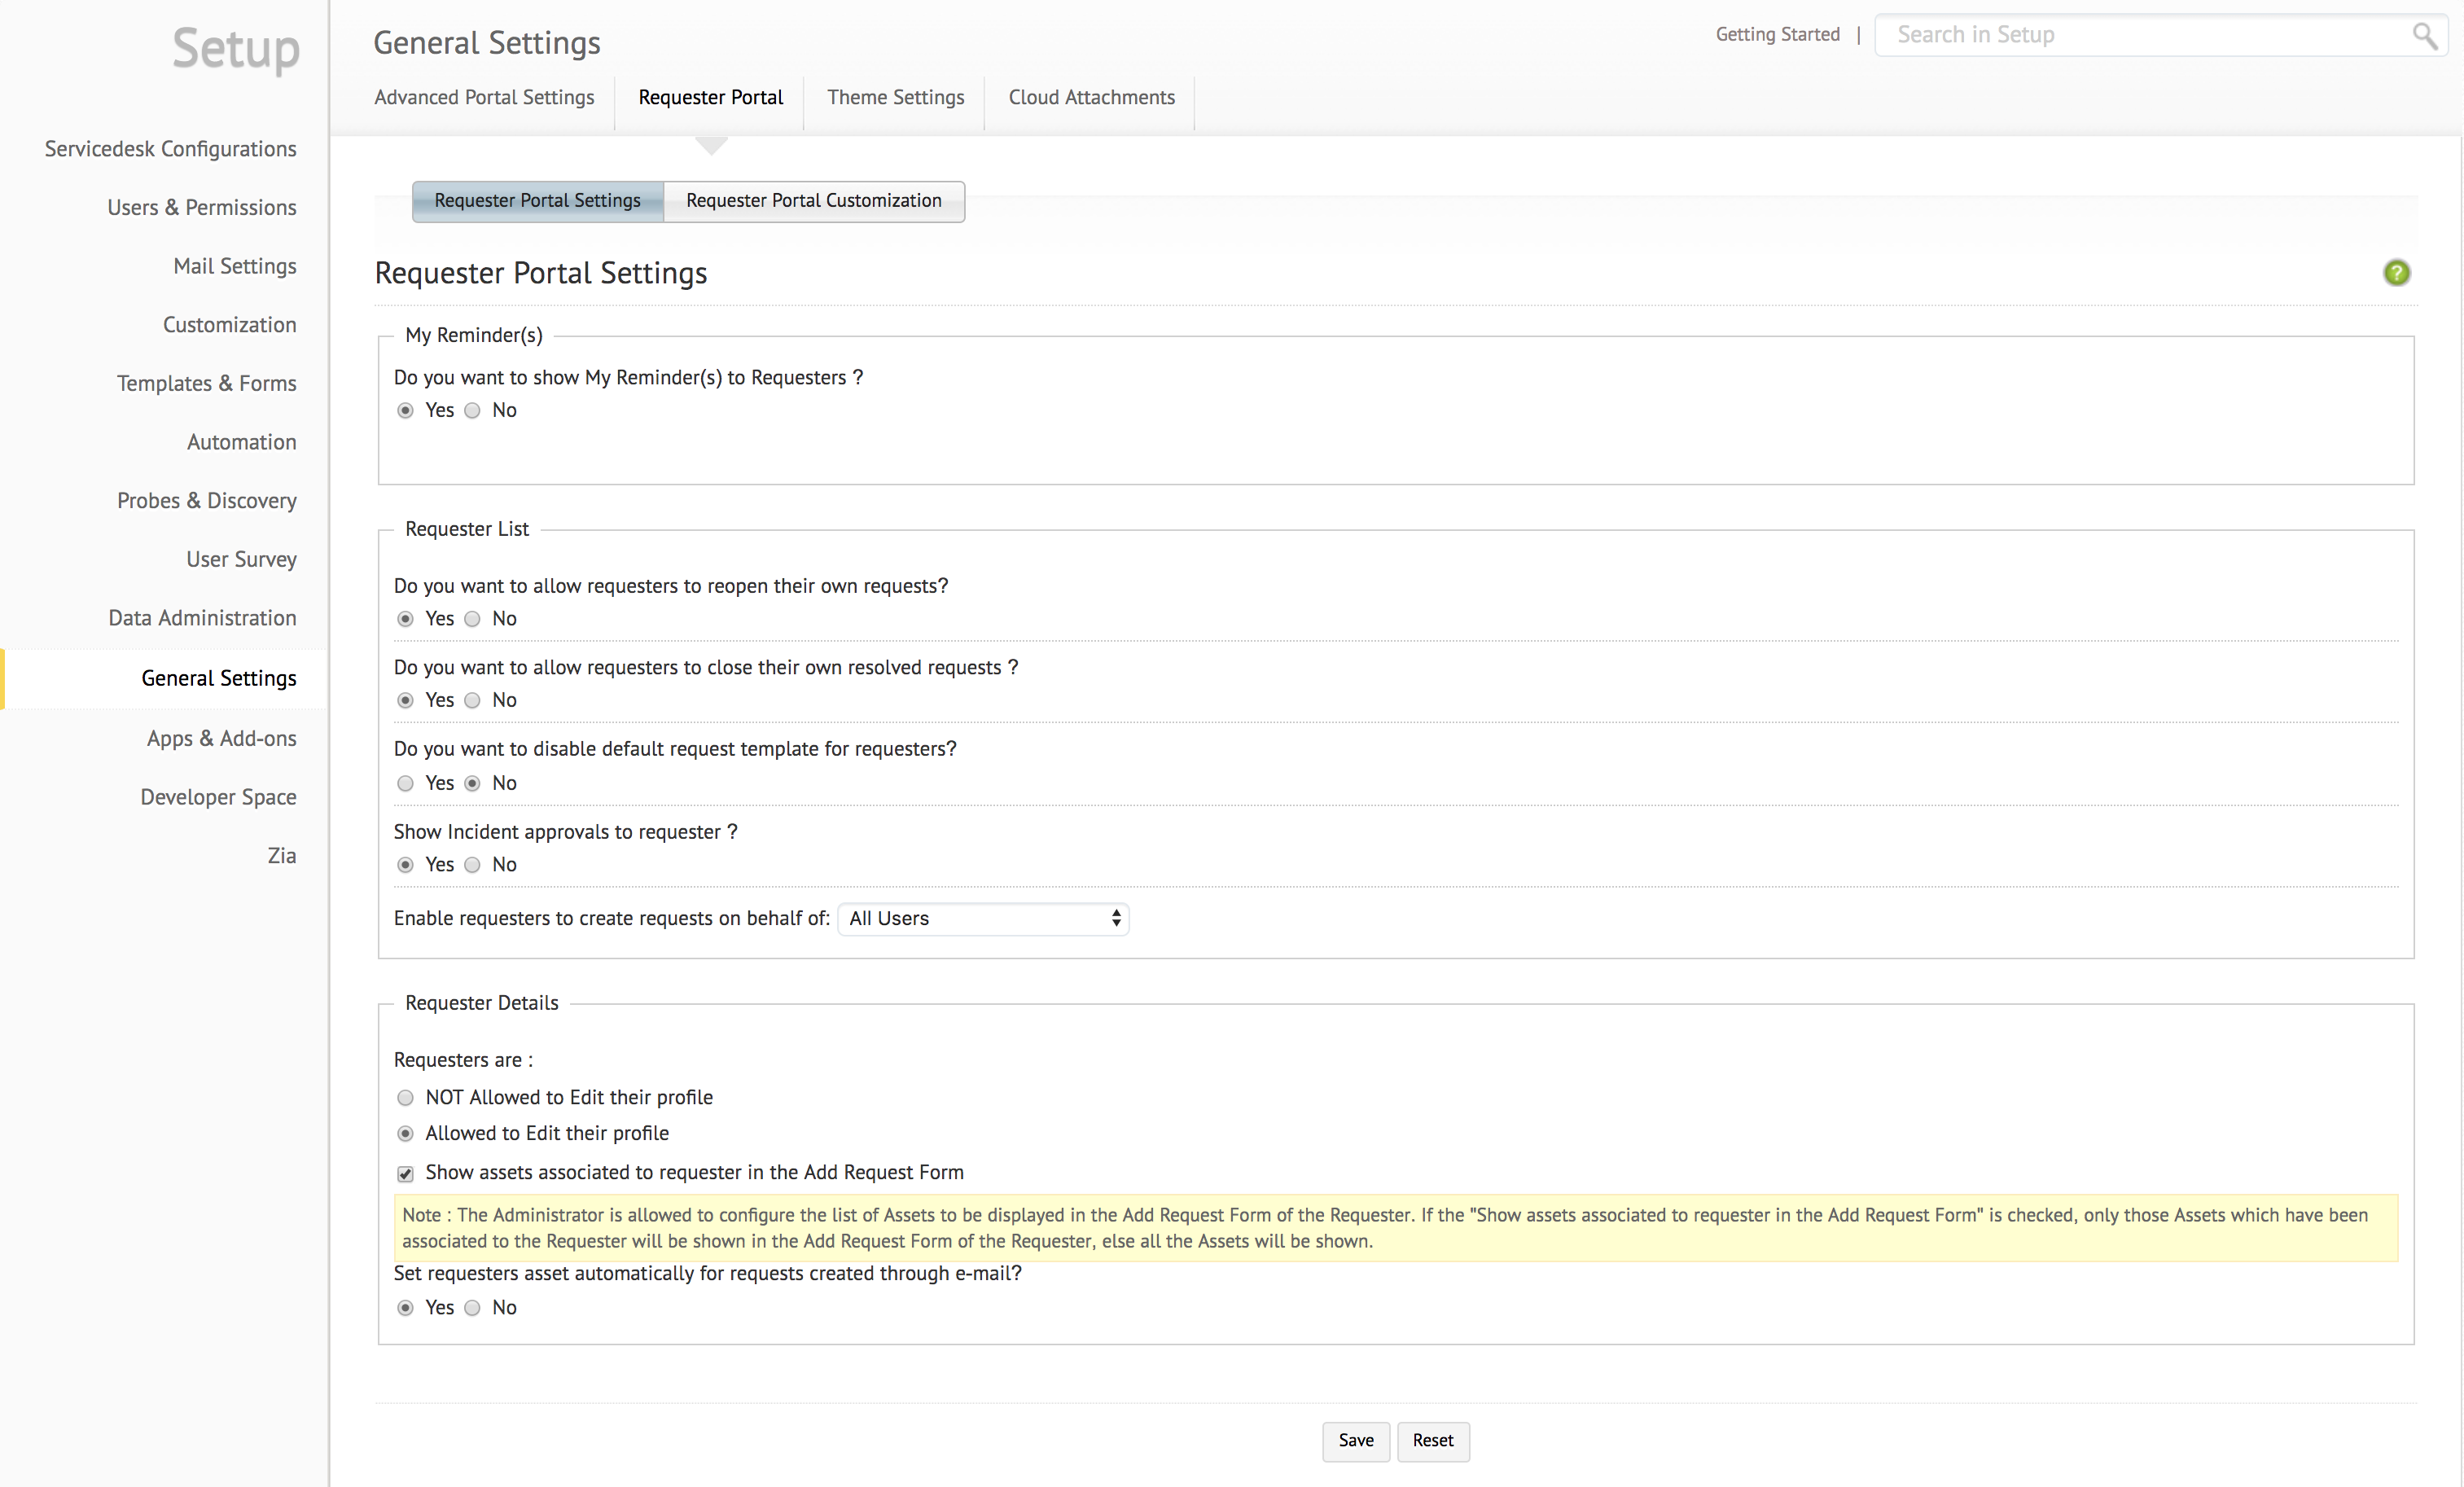Open the create on behalf of dropdown

tap(983, 918)
